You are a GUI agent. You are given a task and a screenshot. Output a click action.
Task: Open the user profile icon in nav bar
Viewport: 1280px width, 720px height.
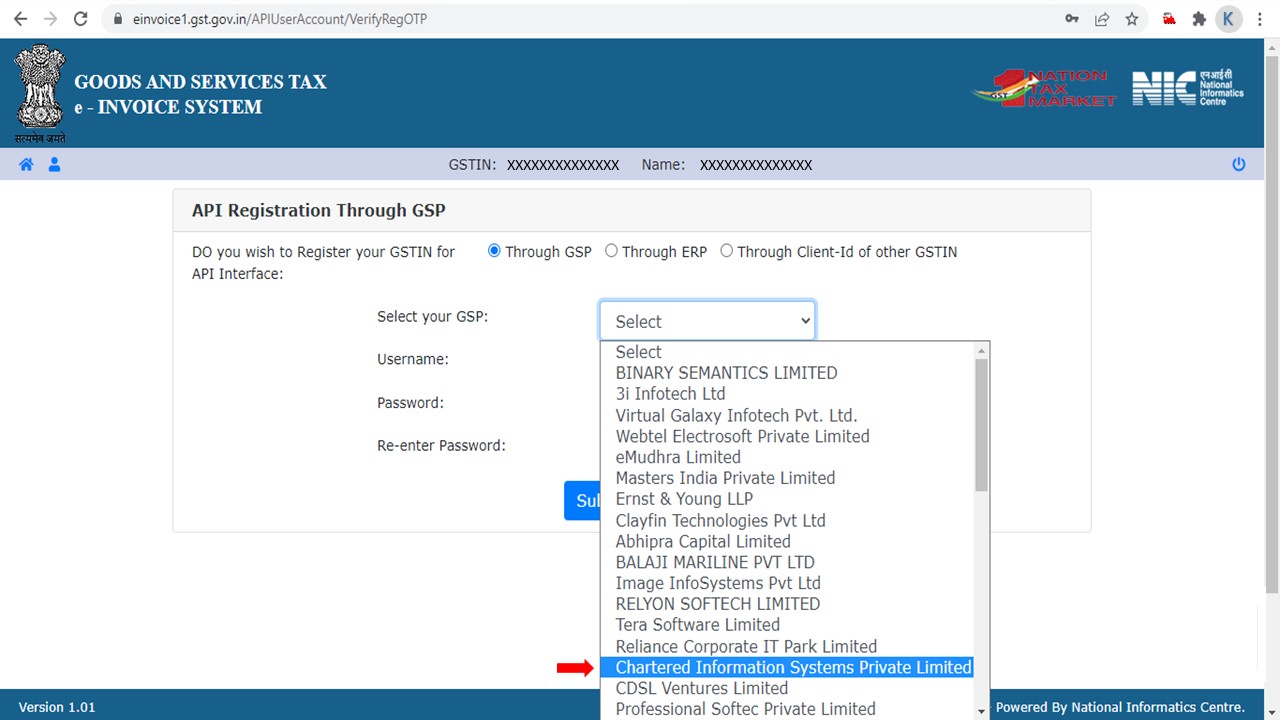(54, 165)
